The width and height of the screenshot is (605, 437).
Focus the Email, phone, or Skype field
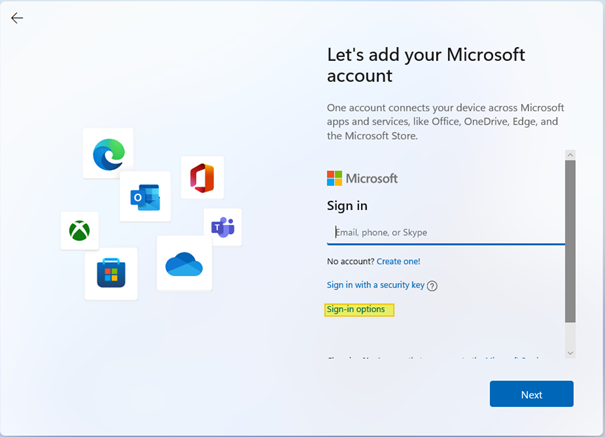click(446, 233)
